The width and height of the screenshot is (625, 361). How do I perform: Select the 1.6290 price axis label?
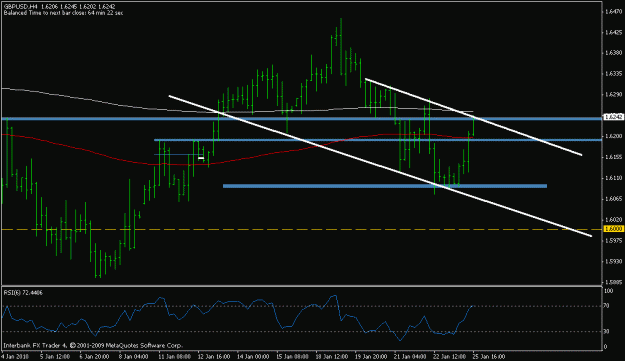click(x=613, y=94)
